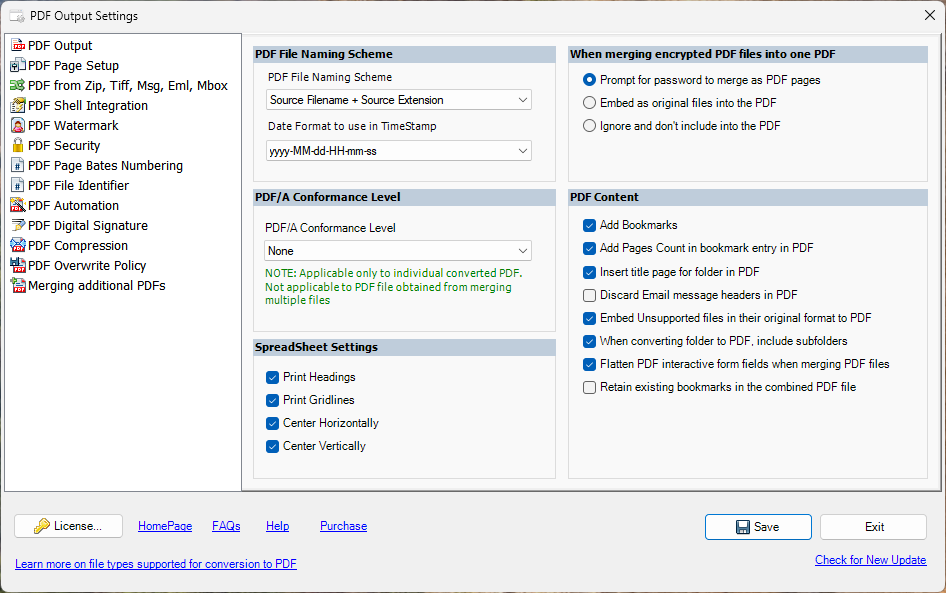Click the PDF Watermark sidebar icon
946x593 pixels.
point(18,125)
